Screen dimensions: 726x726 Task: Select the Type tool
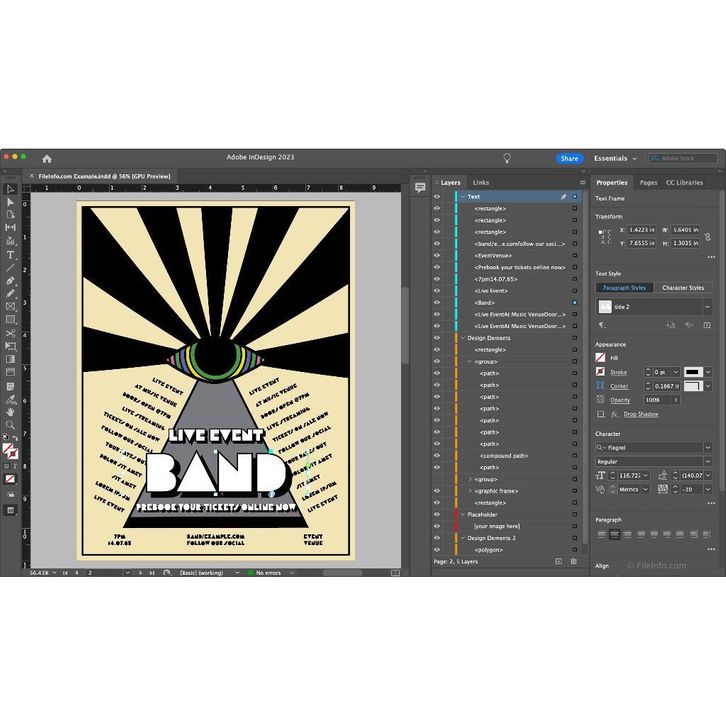10,254
